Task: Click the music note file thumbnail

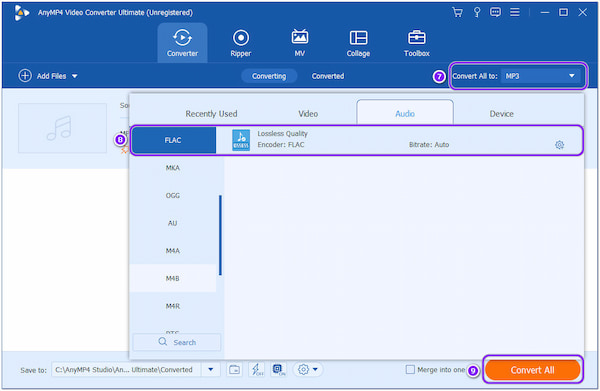Action: (62, 128)
